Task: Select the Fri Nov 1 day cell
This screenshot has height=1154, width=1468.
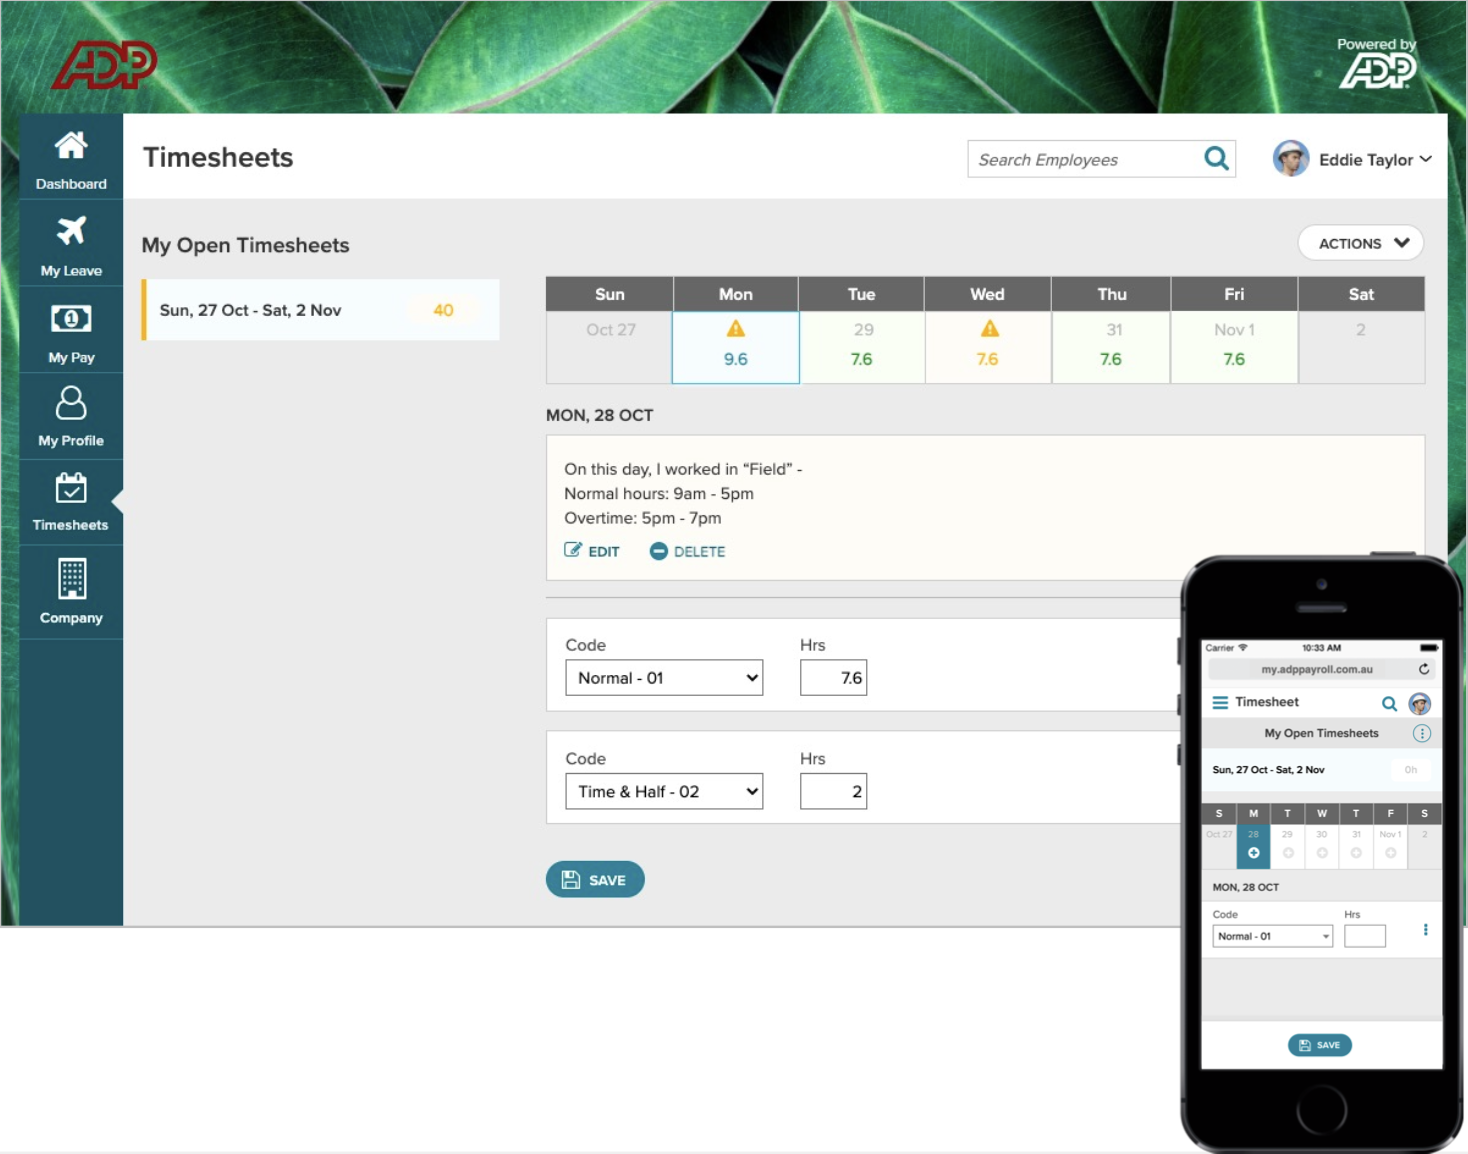Action: coord(1234,347)
